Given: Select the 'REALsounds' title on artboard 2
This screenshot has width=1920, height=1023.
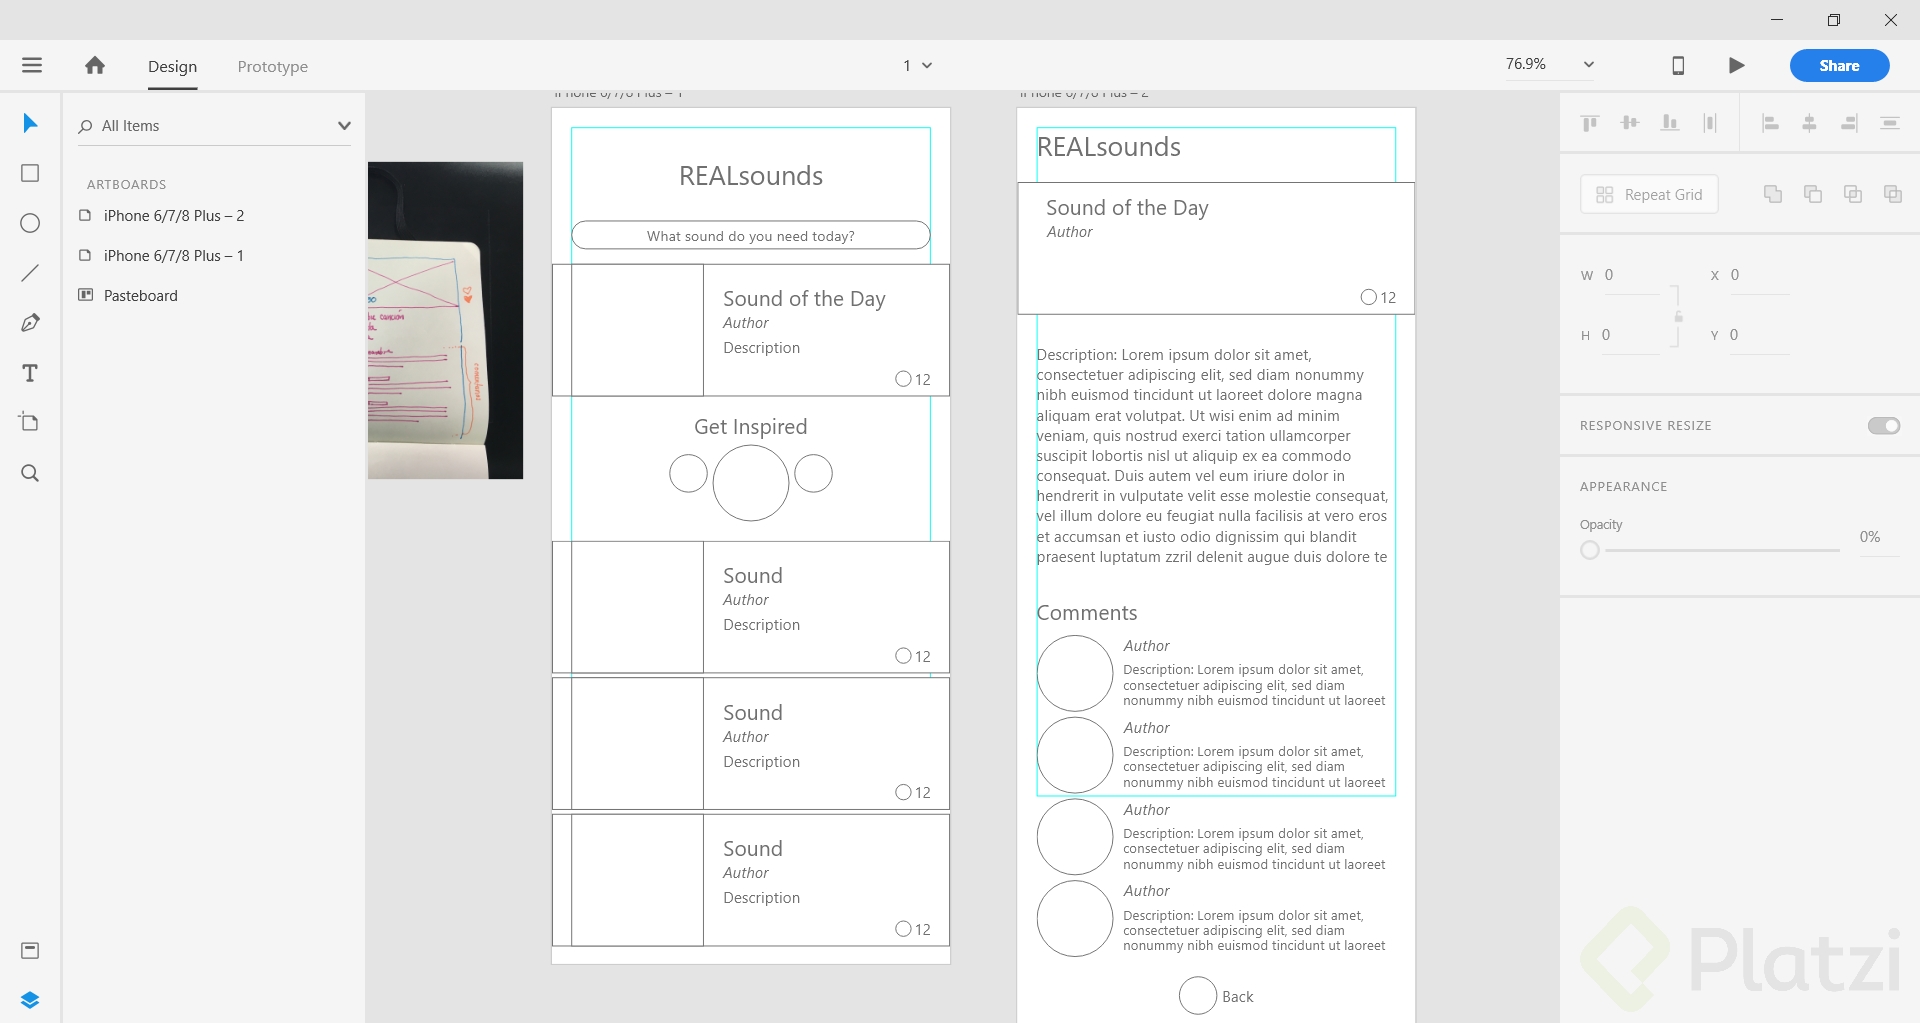Looking at the screenshot, I should (1109, 147).
